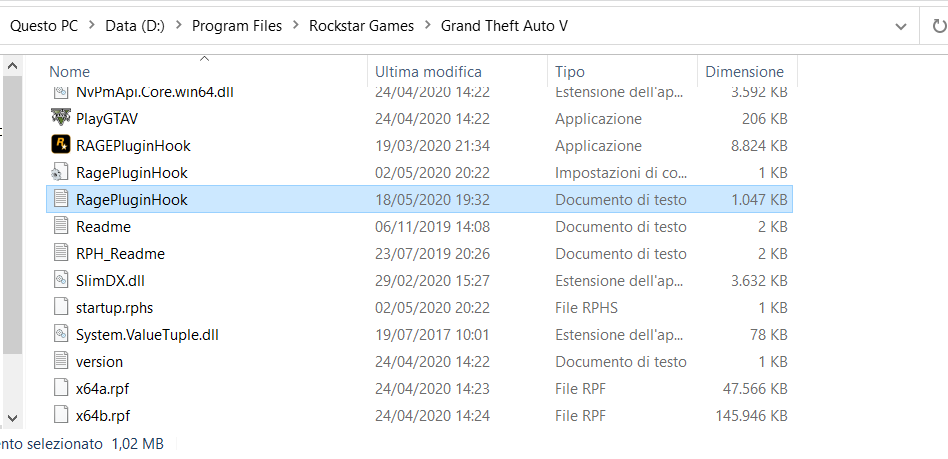Click the SlimDX.dll file icon
The image size is (948, 459).
pyautogui.click(x=60, y=280)
